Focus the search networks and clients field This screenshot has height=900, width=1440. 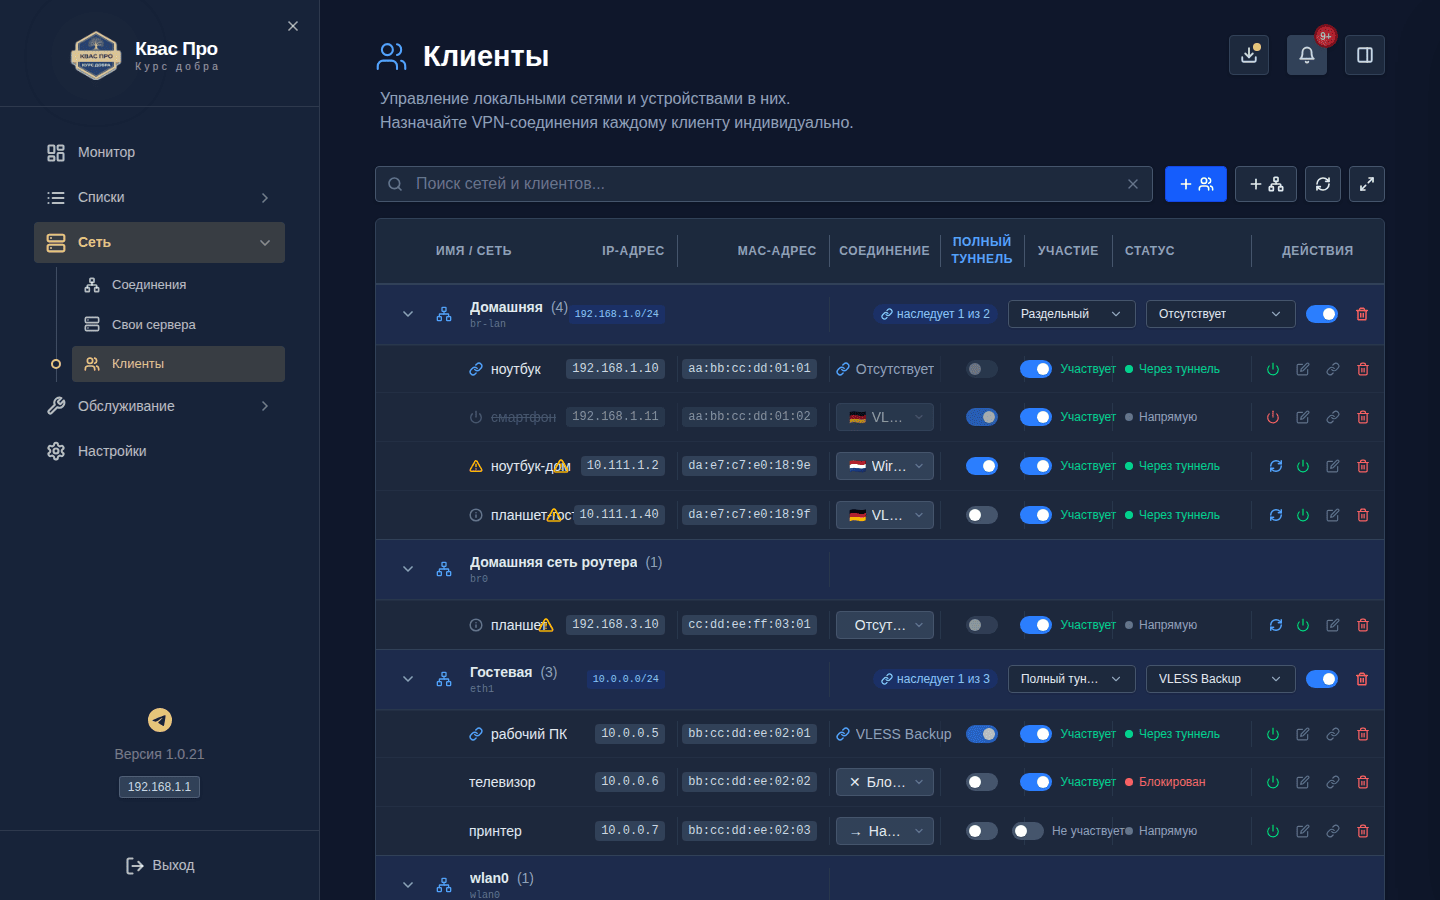click(764, 184)
